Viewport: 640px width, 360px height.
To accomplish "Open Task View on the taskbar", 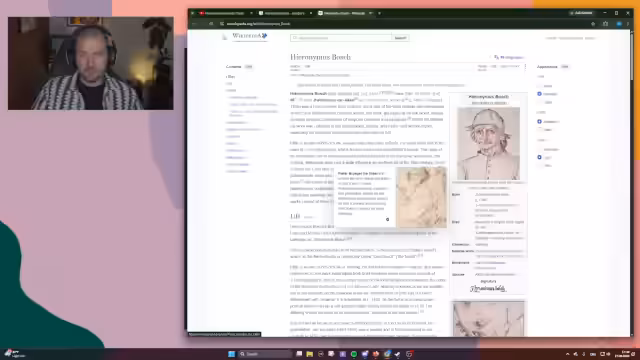I will click(299, 354).
